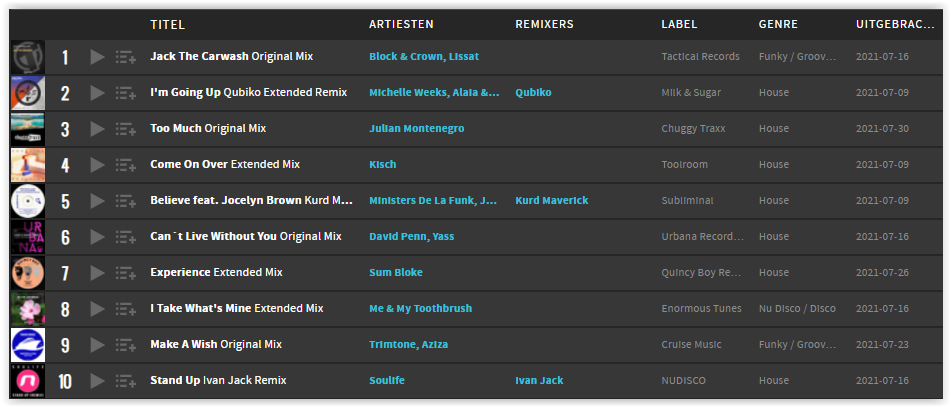Add Make A Wish to queue
This screenshot has height=407, width=951.
point(126,345)
